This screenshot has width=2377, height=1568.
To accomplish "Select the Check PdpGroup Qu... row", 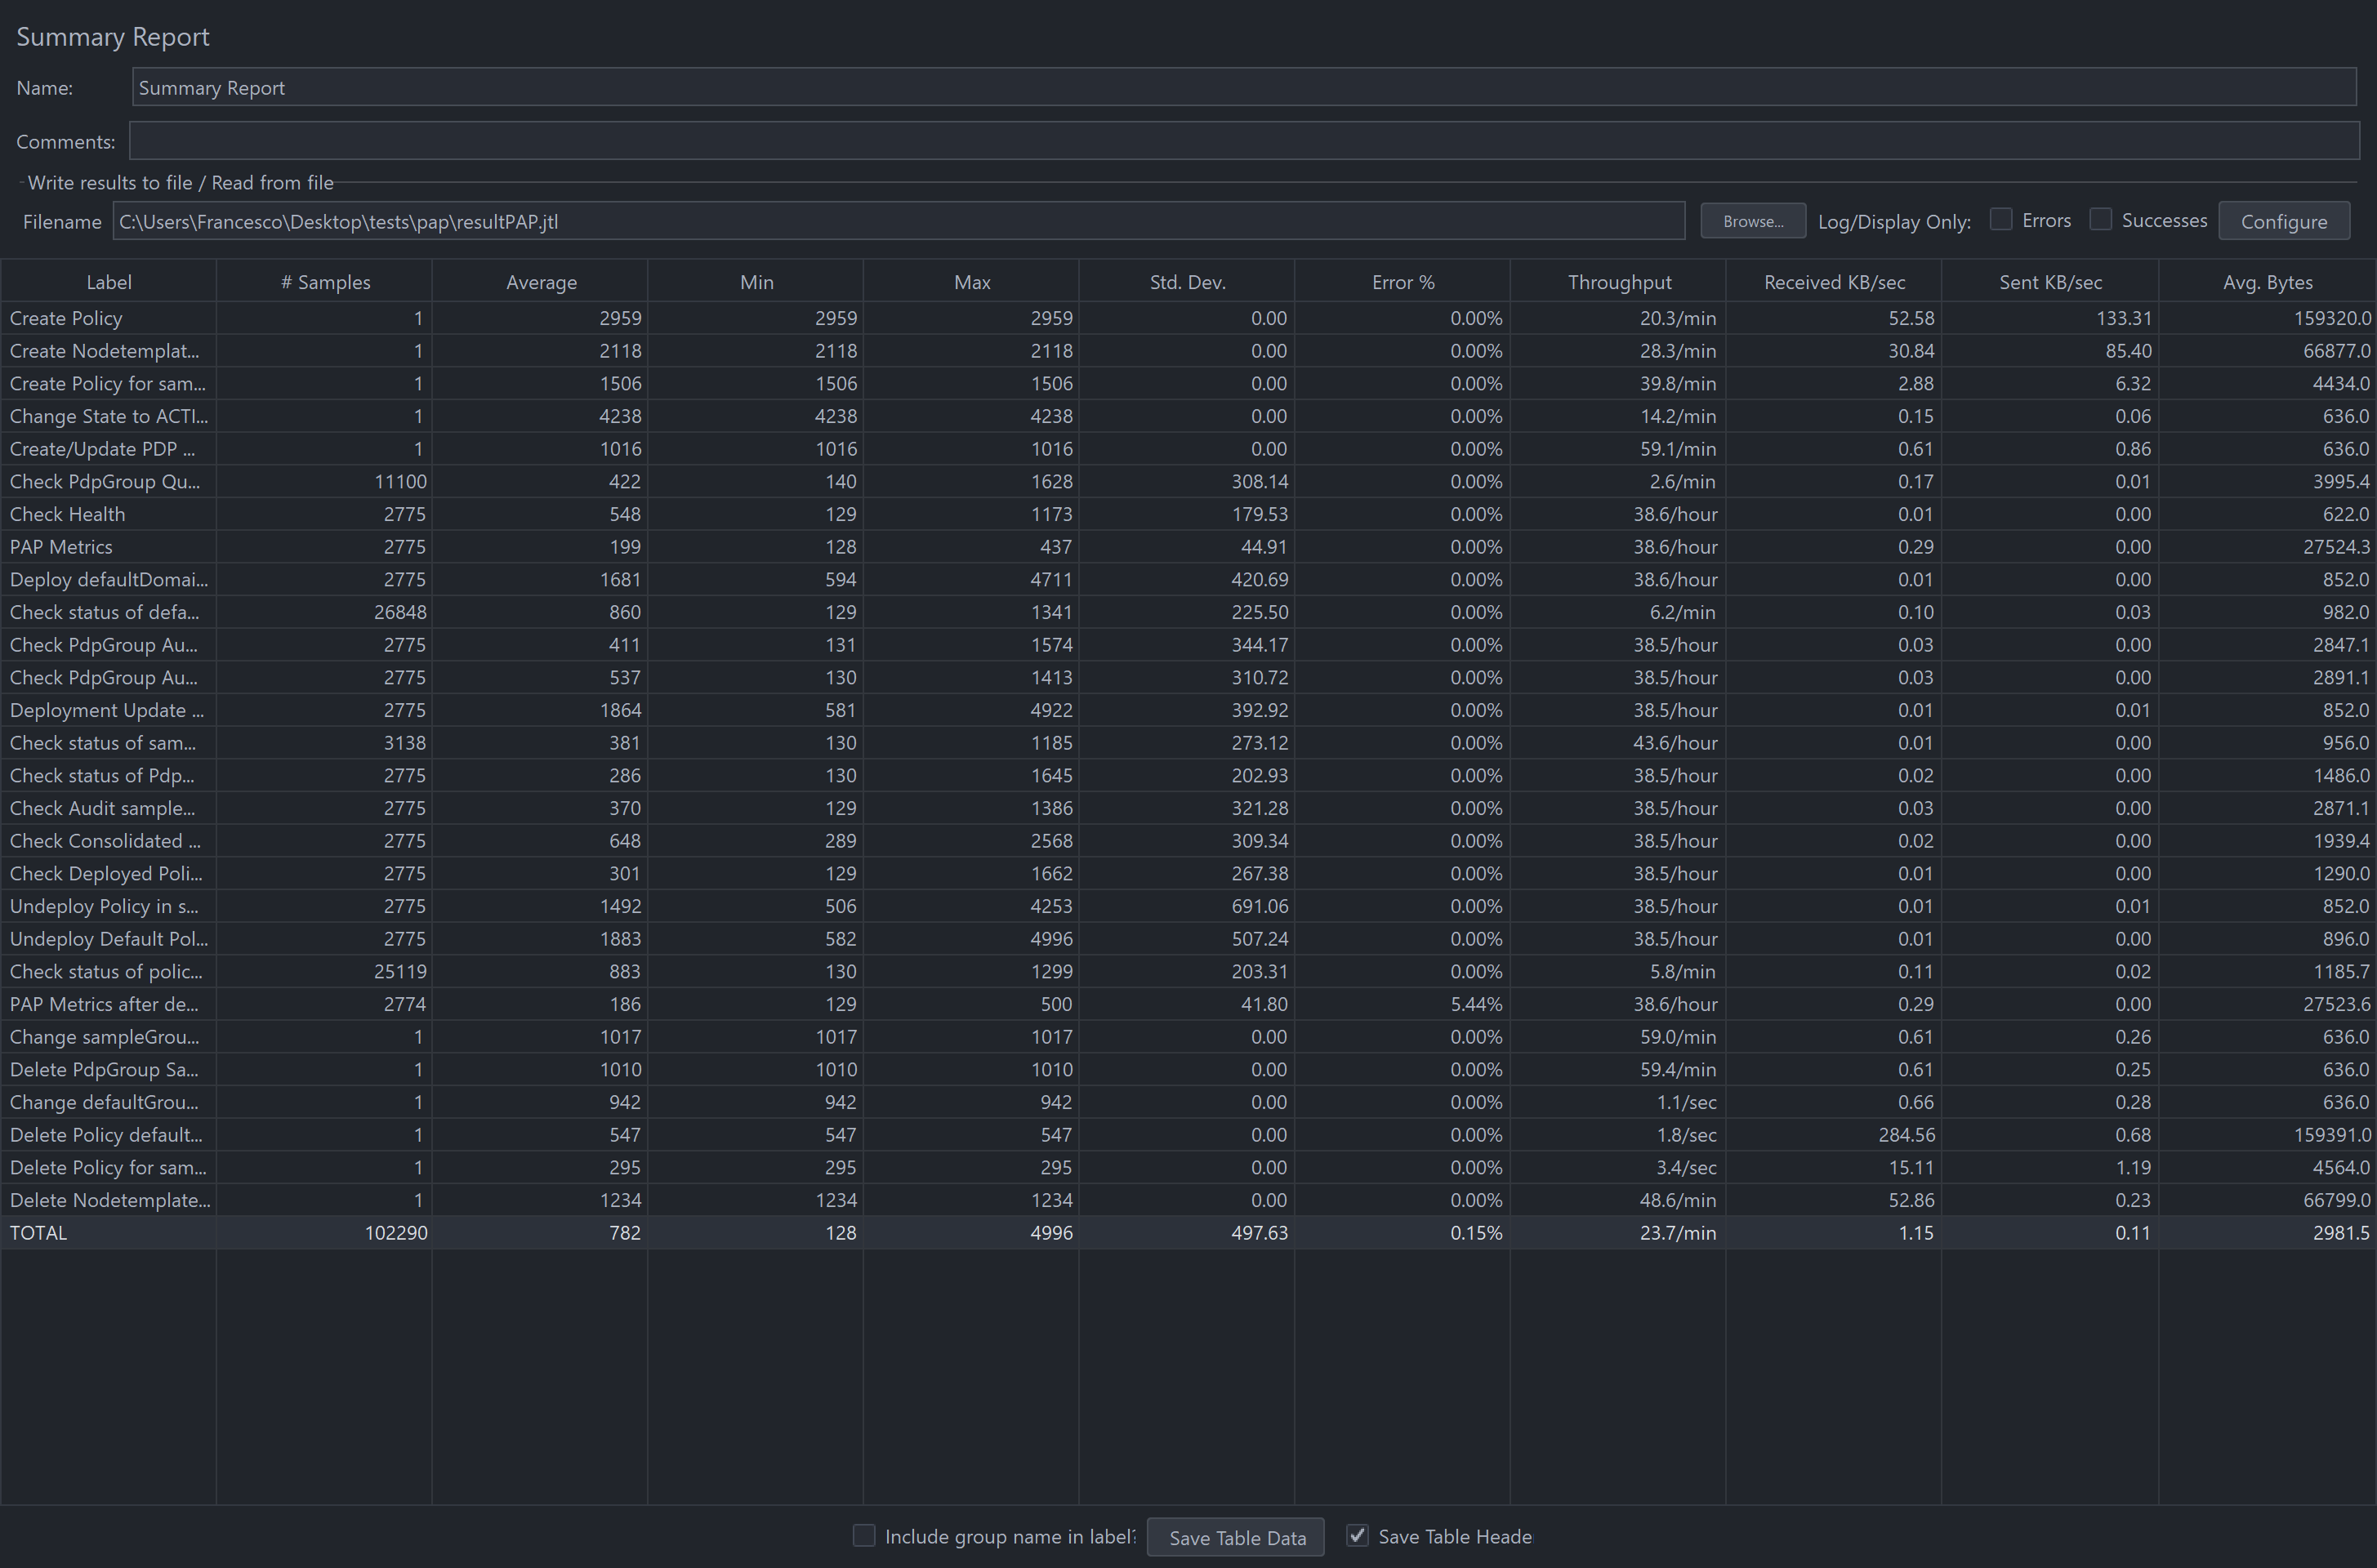I will pos(1188,482).
